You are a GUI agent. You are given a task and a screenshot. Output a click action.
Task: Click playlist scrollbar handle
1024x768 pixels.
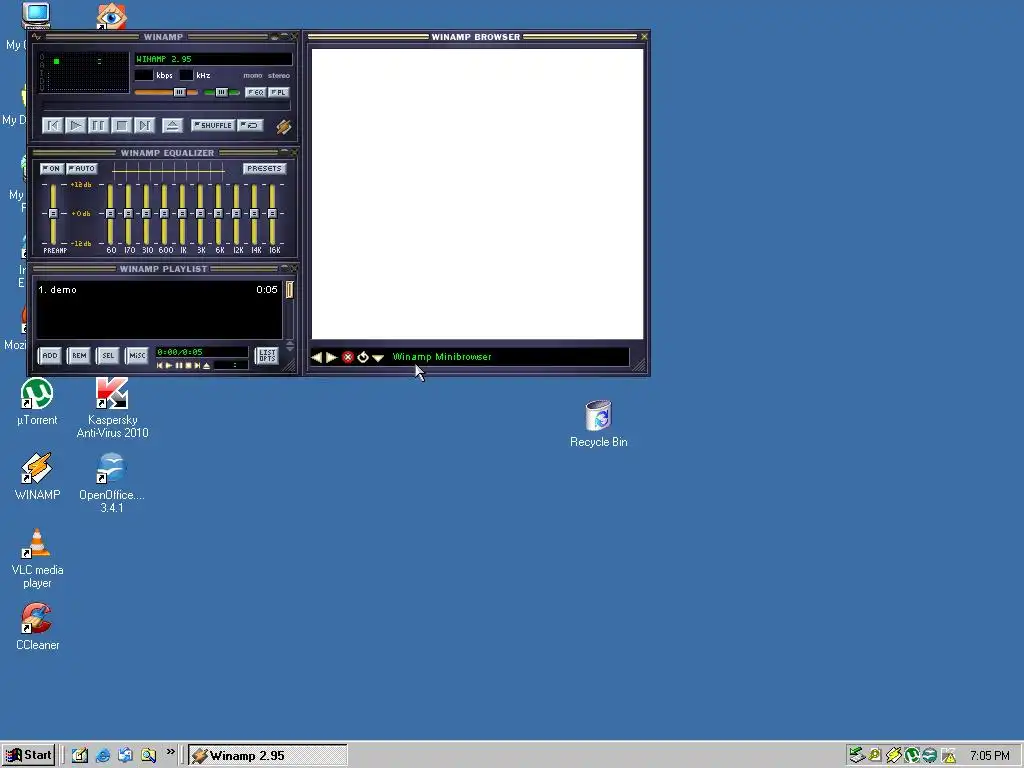(x=289, y=289)
